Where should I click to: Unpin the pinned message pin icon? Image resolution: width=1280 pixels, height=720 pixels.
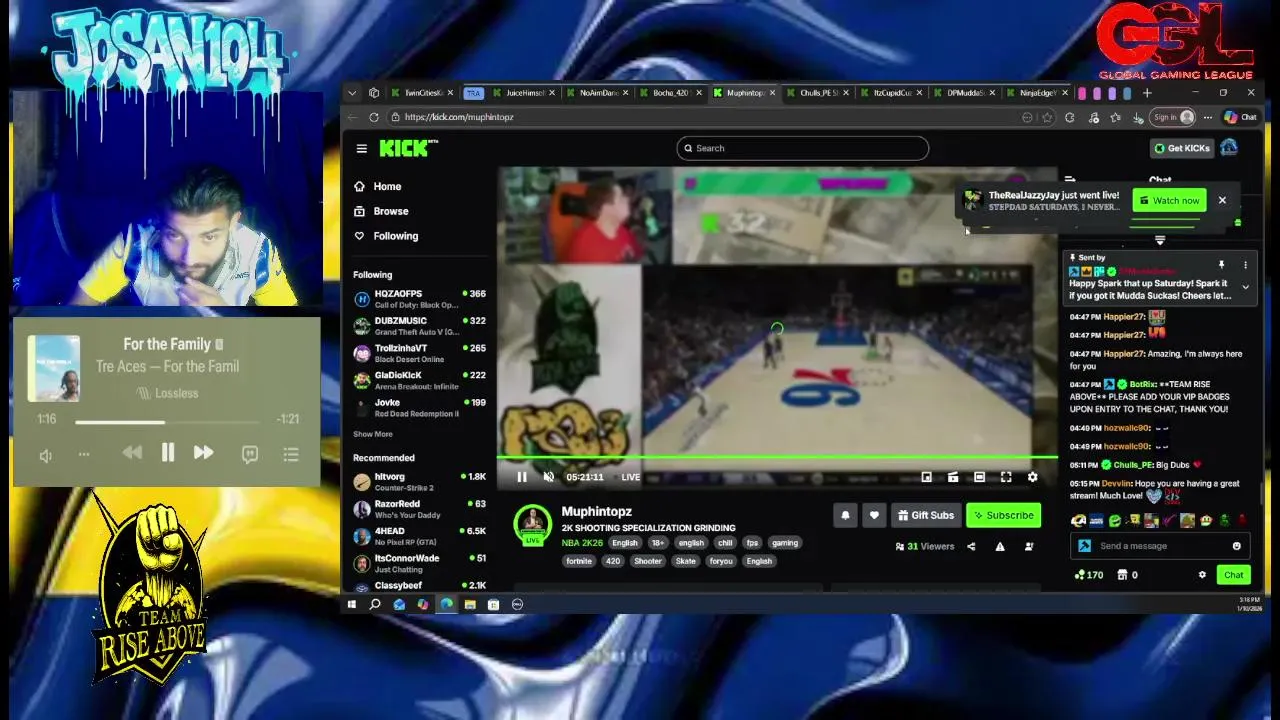1221,265
